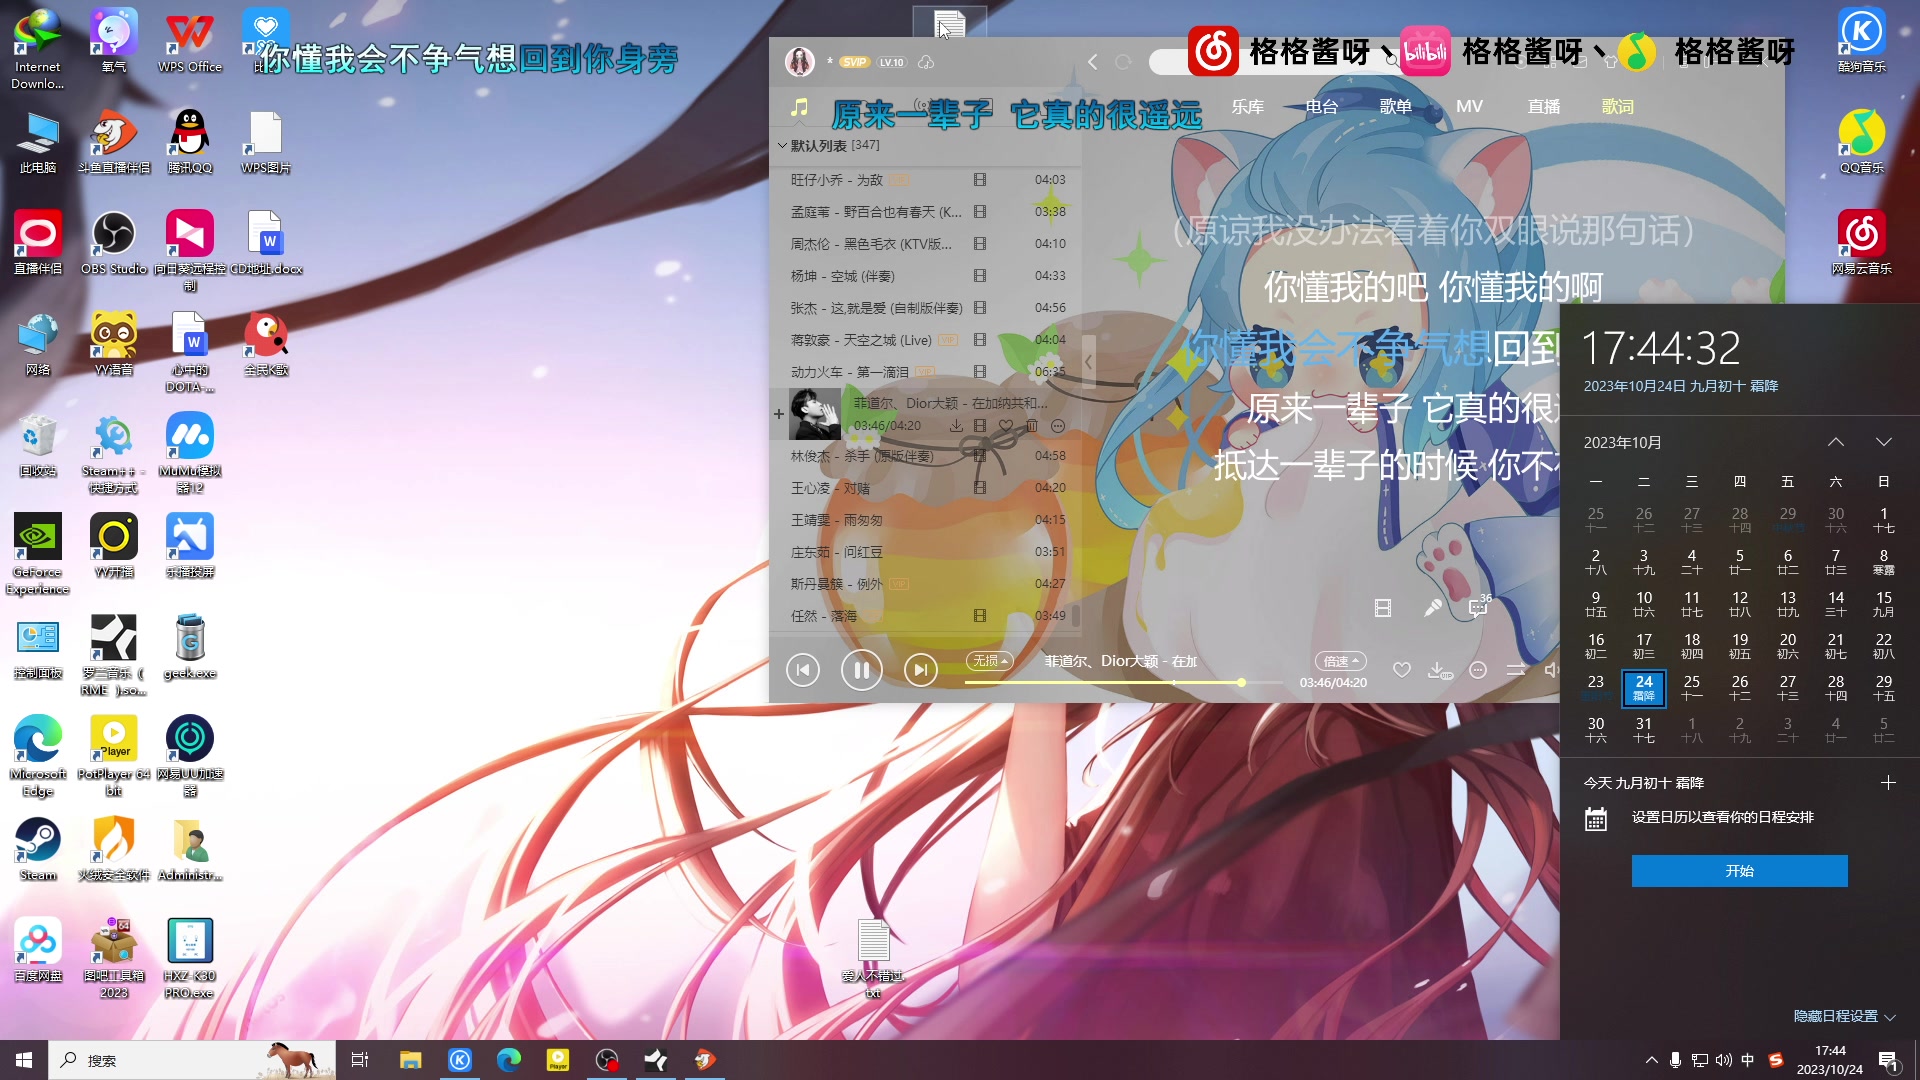
Task: Go to previous month in calendar
Action: click(1835, 442)
